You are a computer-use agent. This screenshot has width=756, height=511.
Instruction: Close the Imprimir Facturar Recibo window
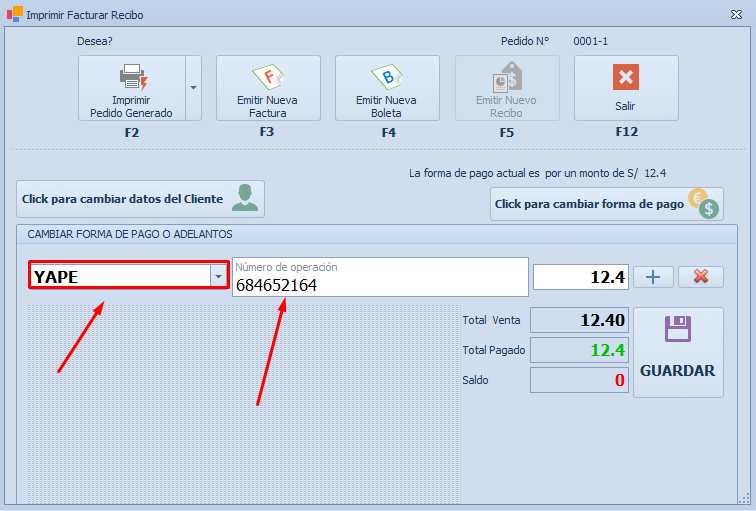[x=736, y=15]
